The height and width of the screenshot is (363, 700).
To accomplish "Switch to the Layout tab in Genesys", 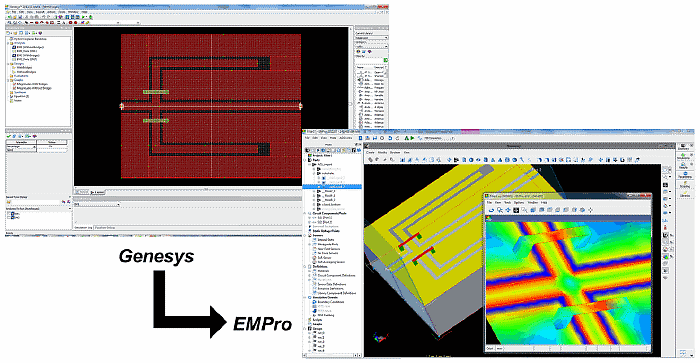I will click(98, 192).
